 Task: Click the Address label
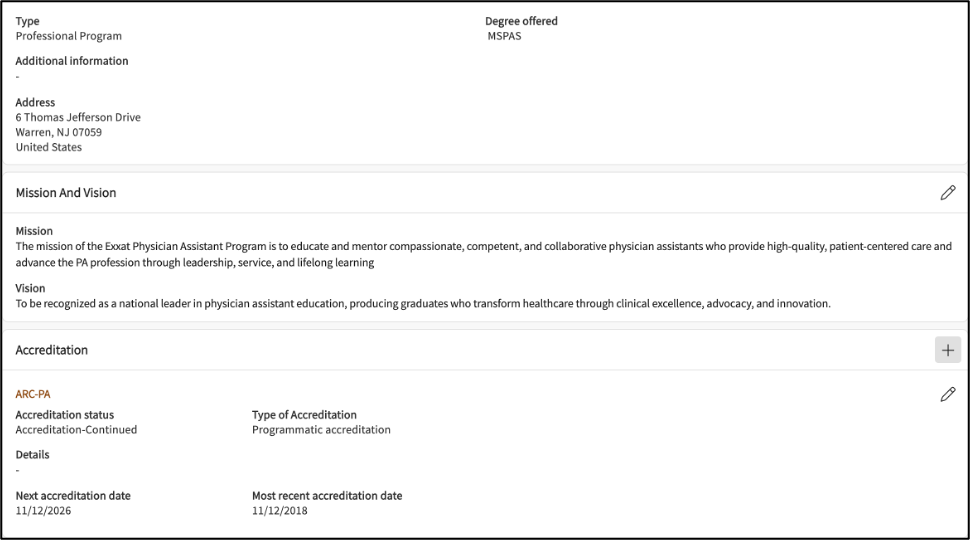click(35, 102)
